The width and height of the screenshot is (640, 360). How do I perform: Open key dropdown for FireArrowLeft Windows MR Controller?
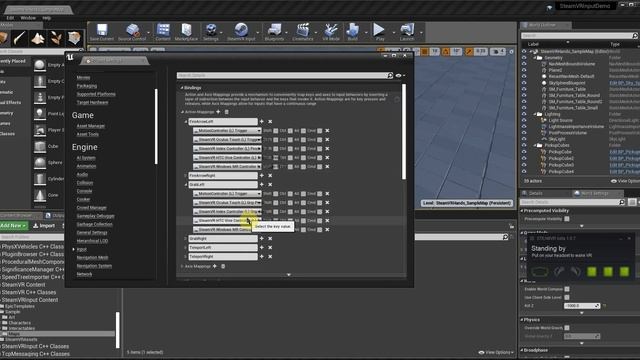[x=227, y=167]
